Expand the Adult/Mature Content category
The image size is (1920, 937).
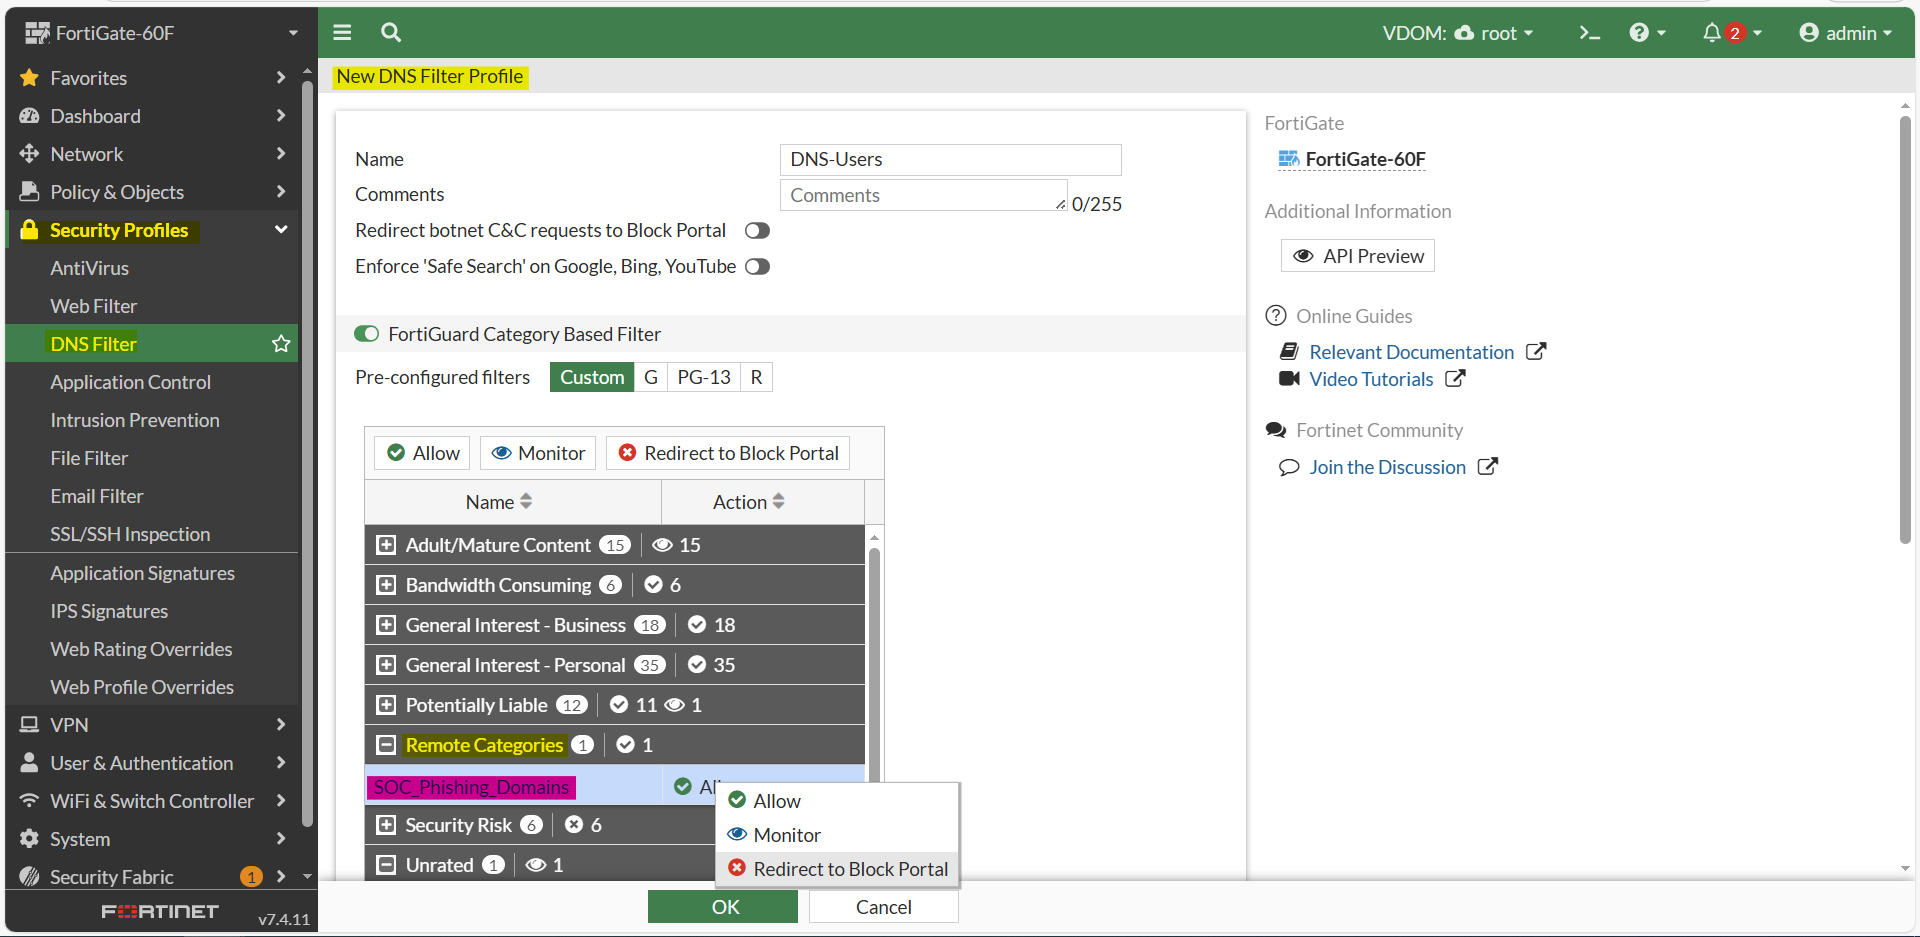pyautogui.click(x=386, y=545)
